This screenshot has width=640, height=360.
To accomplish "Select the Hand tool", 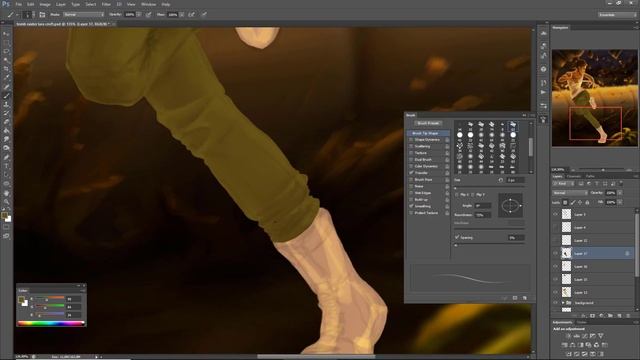I will (6, 193).
